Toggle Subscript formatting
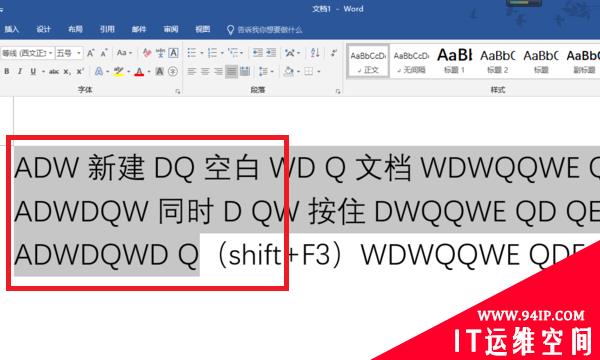Viewport: 600px width, 360px height. point(67,72)
